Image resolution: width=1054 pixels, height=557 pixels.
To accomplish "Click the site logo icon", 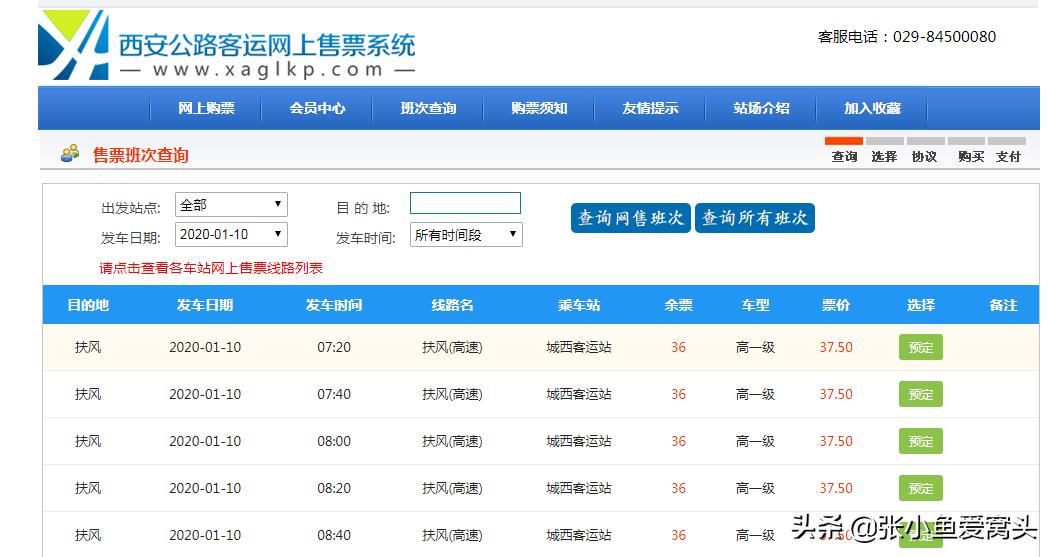I will [x=72, y=46].
